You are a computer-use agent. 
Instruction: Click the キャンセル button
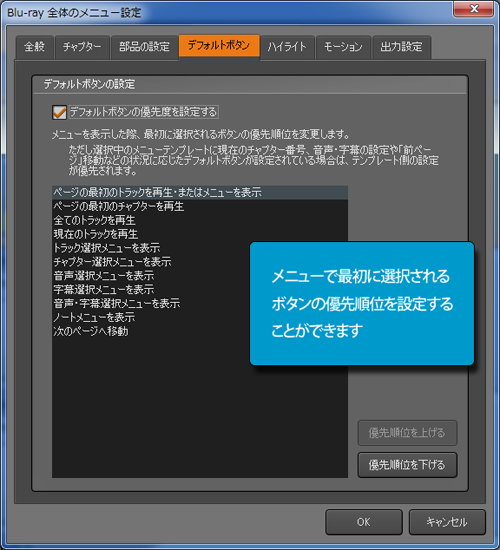[x=447, y=522]
